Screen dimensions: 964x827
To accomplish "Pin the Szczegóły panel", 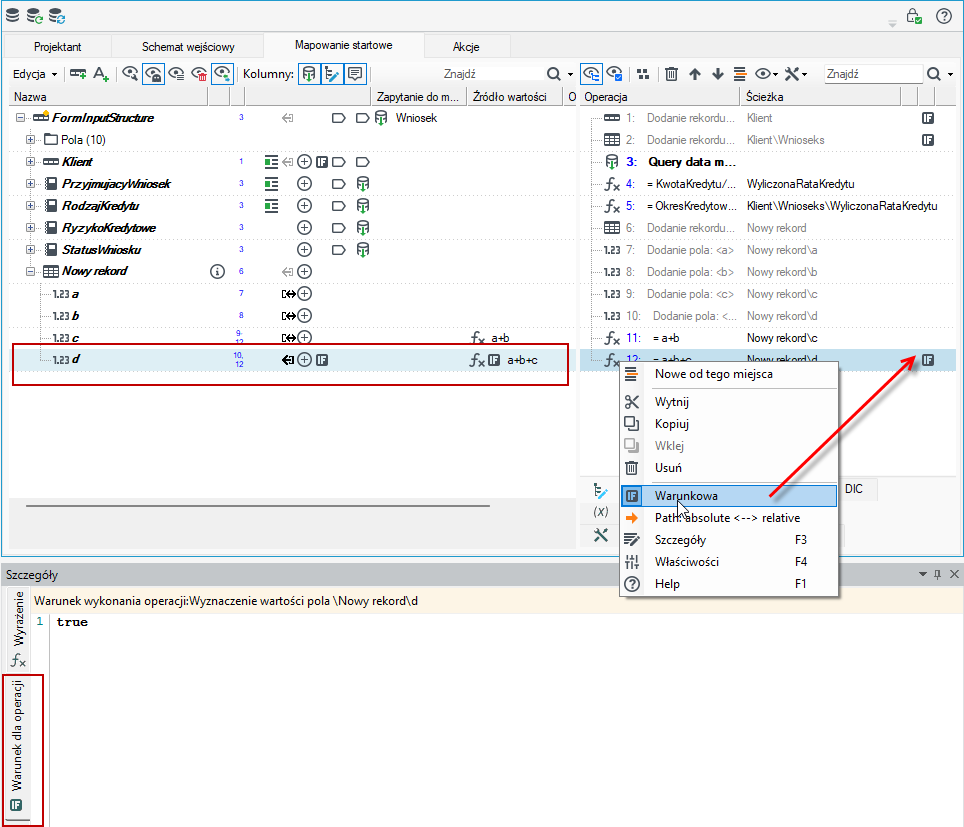I will coord(938,574).
